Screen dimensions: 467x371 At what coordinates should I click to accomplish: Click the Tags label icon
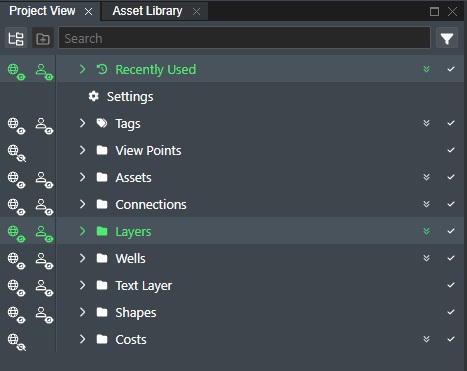click(x=102, y=123)
